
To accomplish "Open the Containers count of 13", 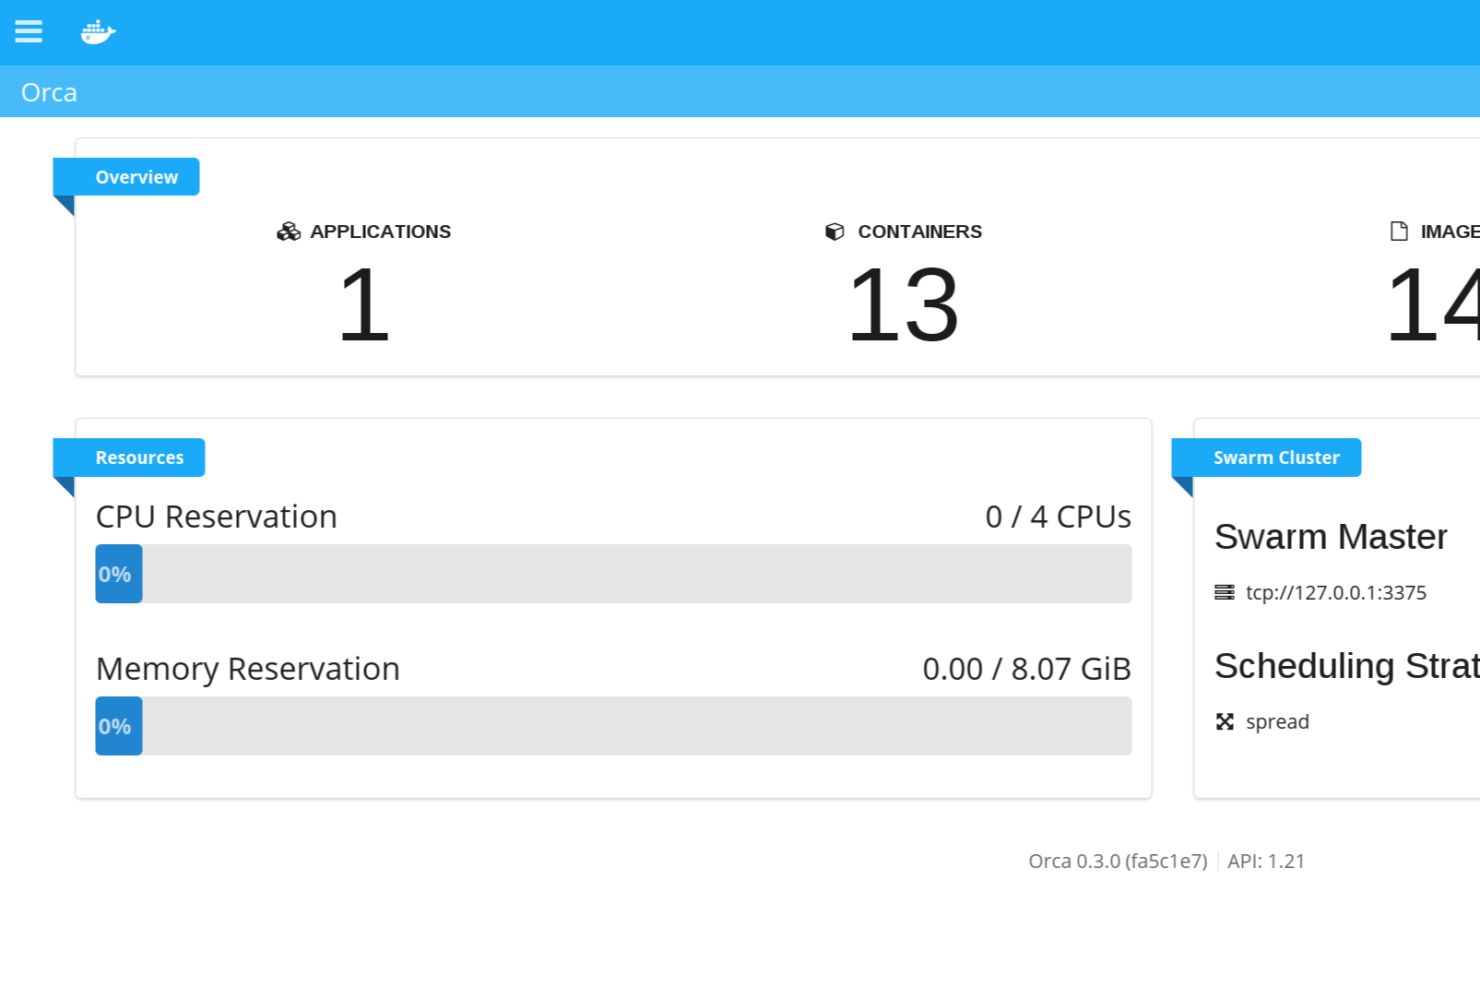I will 903,305.
